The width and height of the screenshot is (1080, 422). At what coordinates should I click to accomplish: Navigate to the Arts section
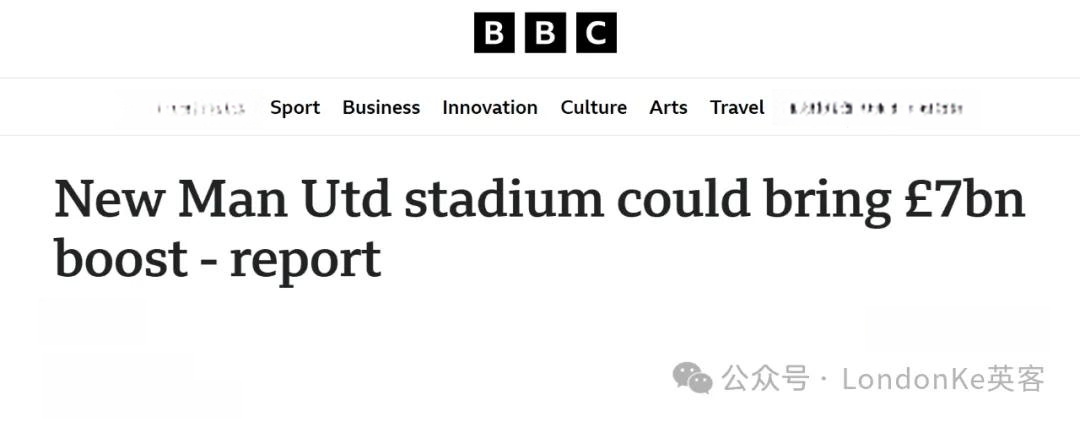point(668,107)
